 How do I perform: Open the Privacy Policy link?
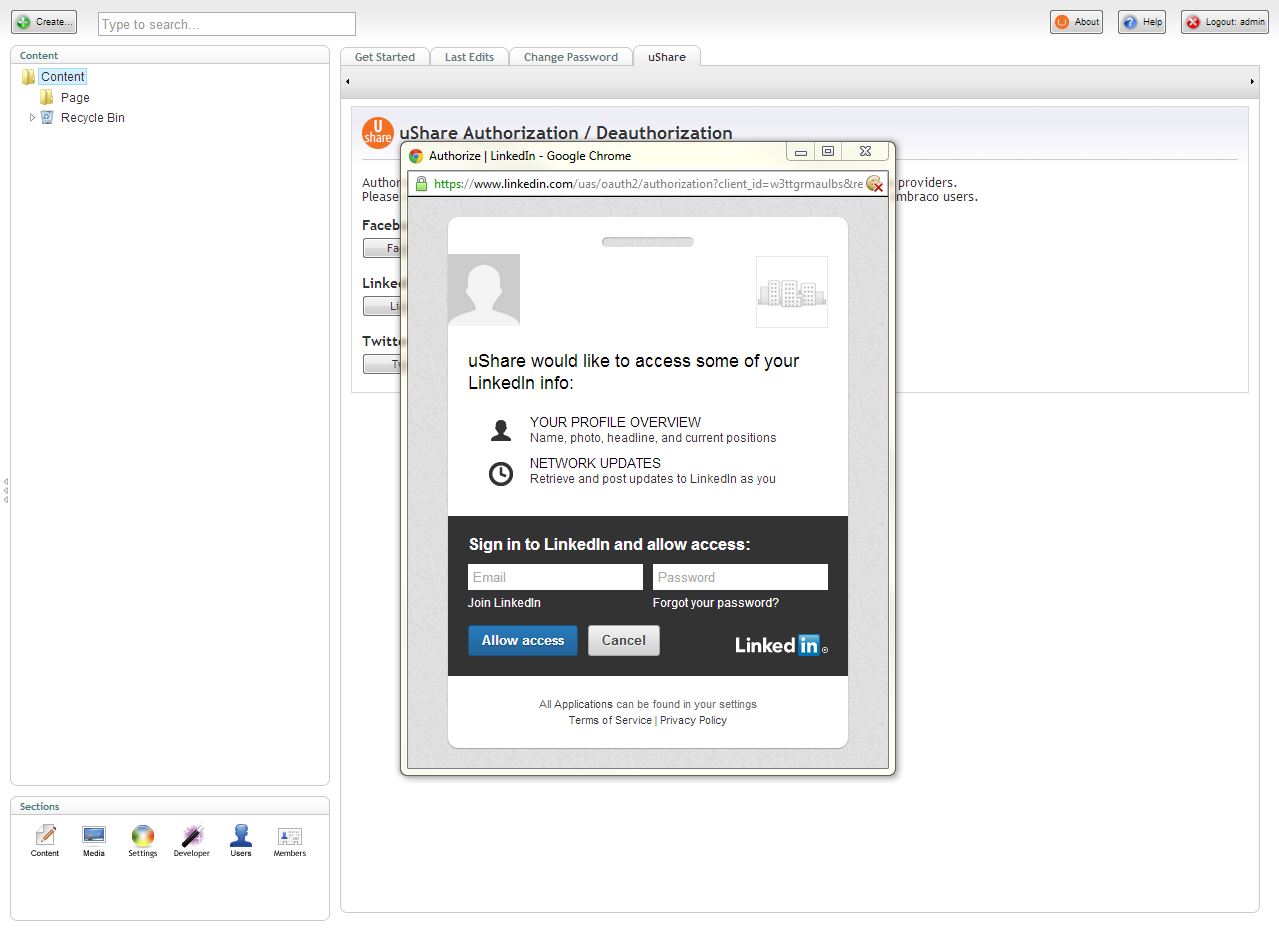(x=693, y=720)
